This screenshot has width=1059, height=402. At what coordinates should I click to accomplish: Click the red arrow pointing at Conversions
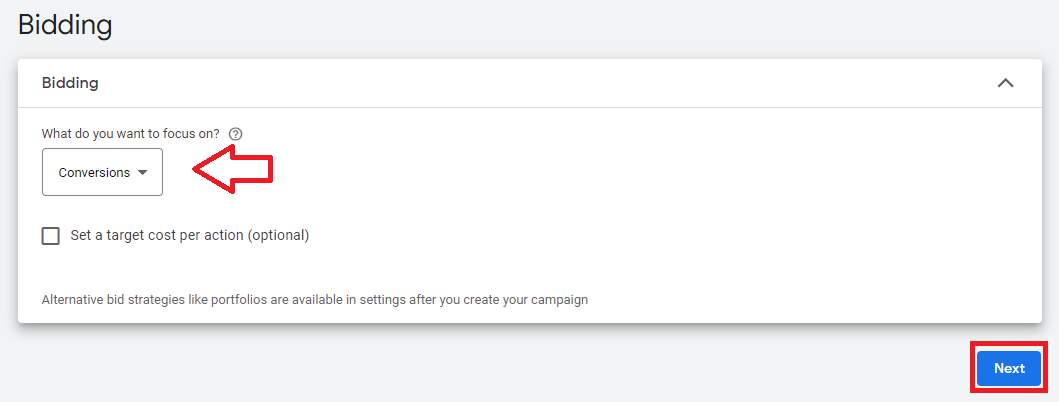pos(234,169)
